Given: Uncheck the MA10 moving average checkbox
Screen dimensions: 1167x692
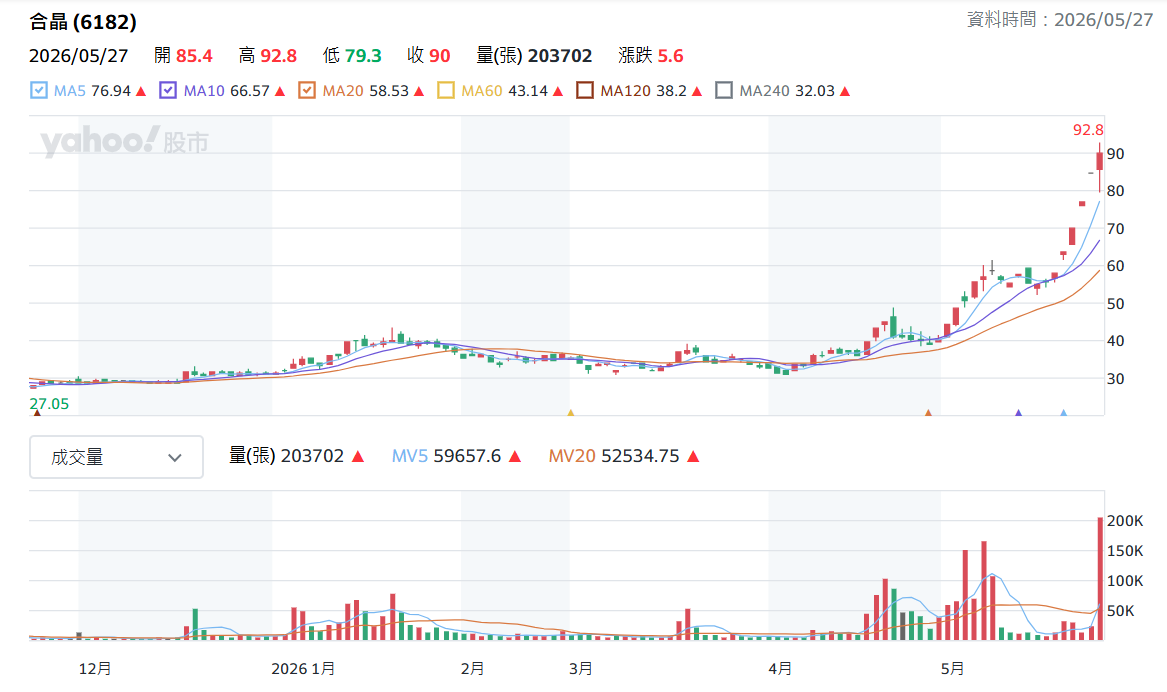Looking at the screenshot, I should [168, 91].
